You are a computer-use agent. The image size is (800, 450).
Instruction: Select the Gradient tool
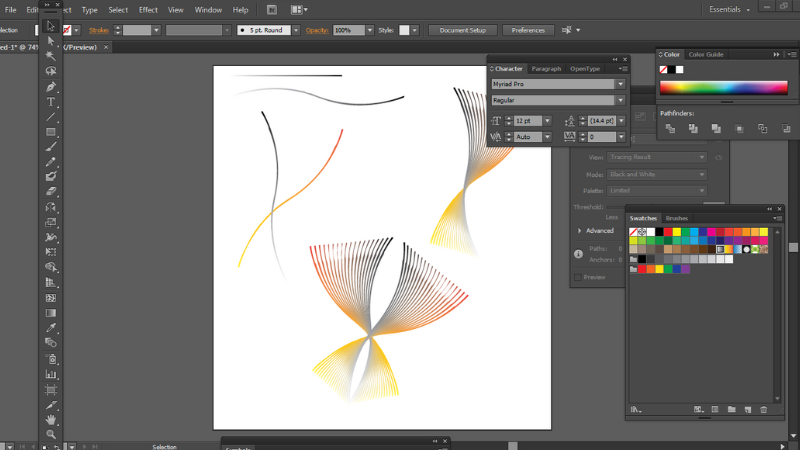pos(51,313)
